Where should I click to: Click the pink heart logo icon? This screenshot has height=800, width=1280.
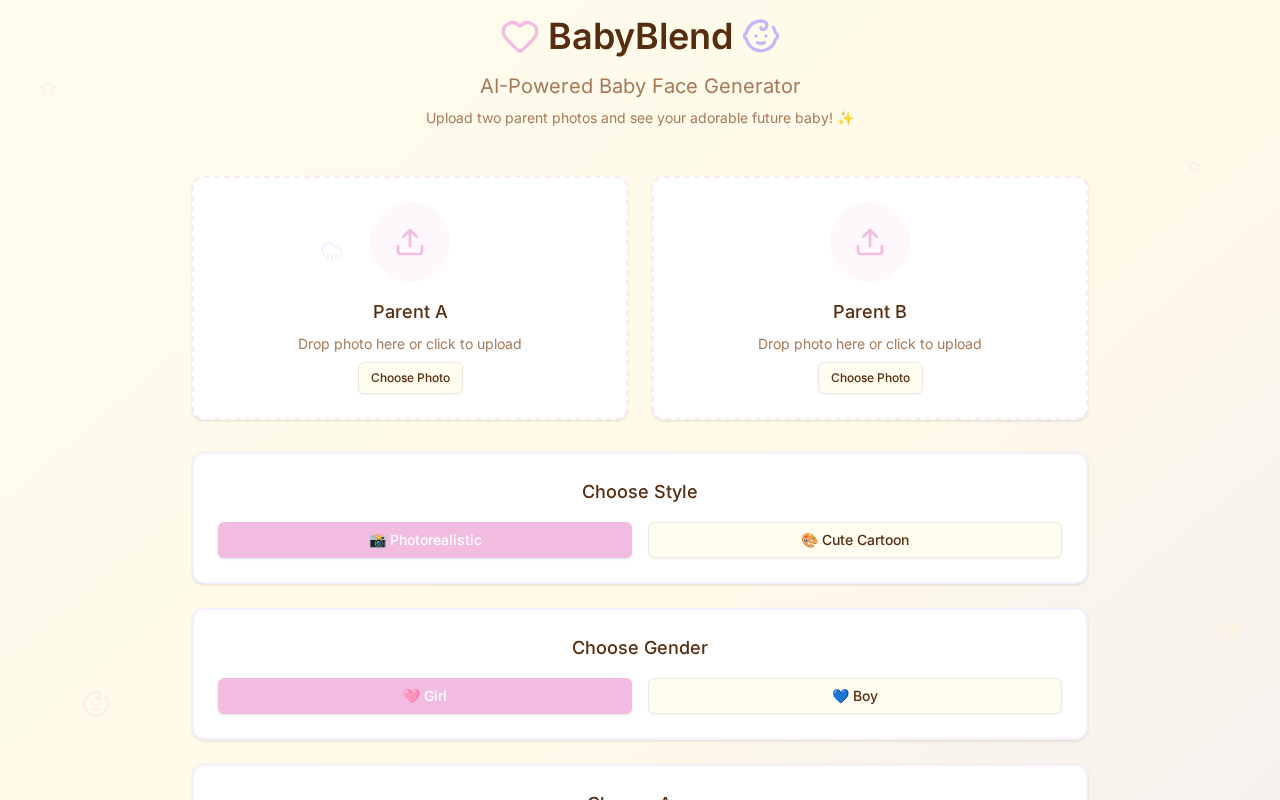(x=520, y=36)
